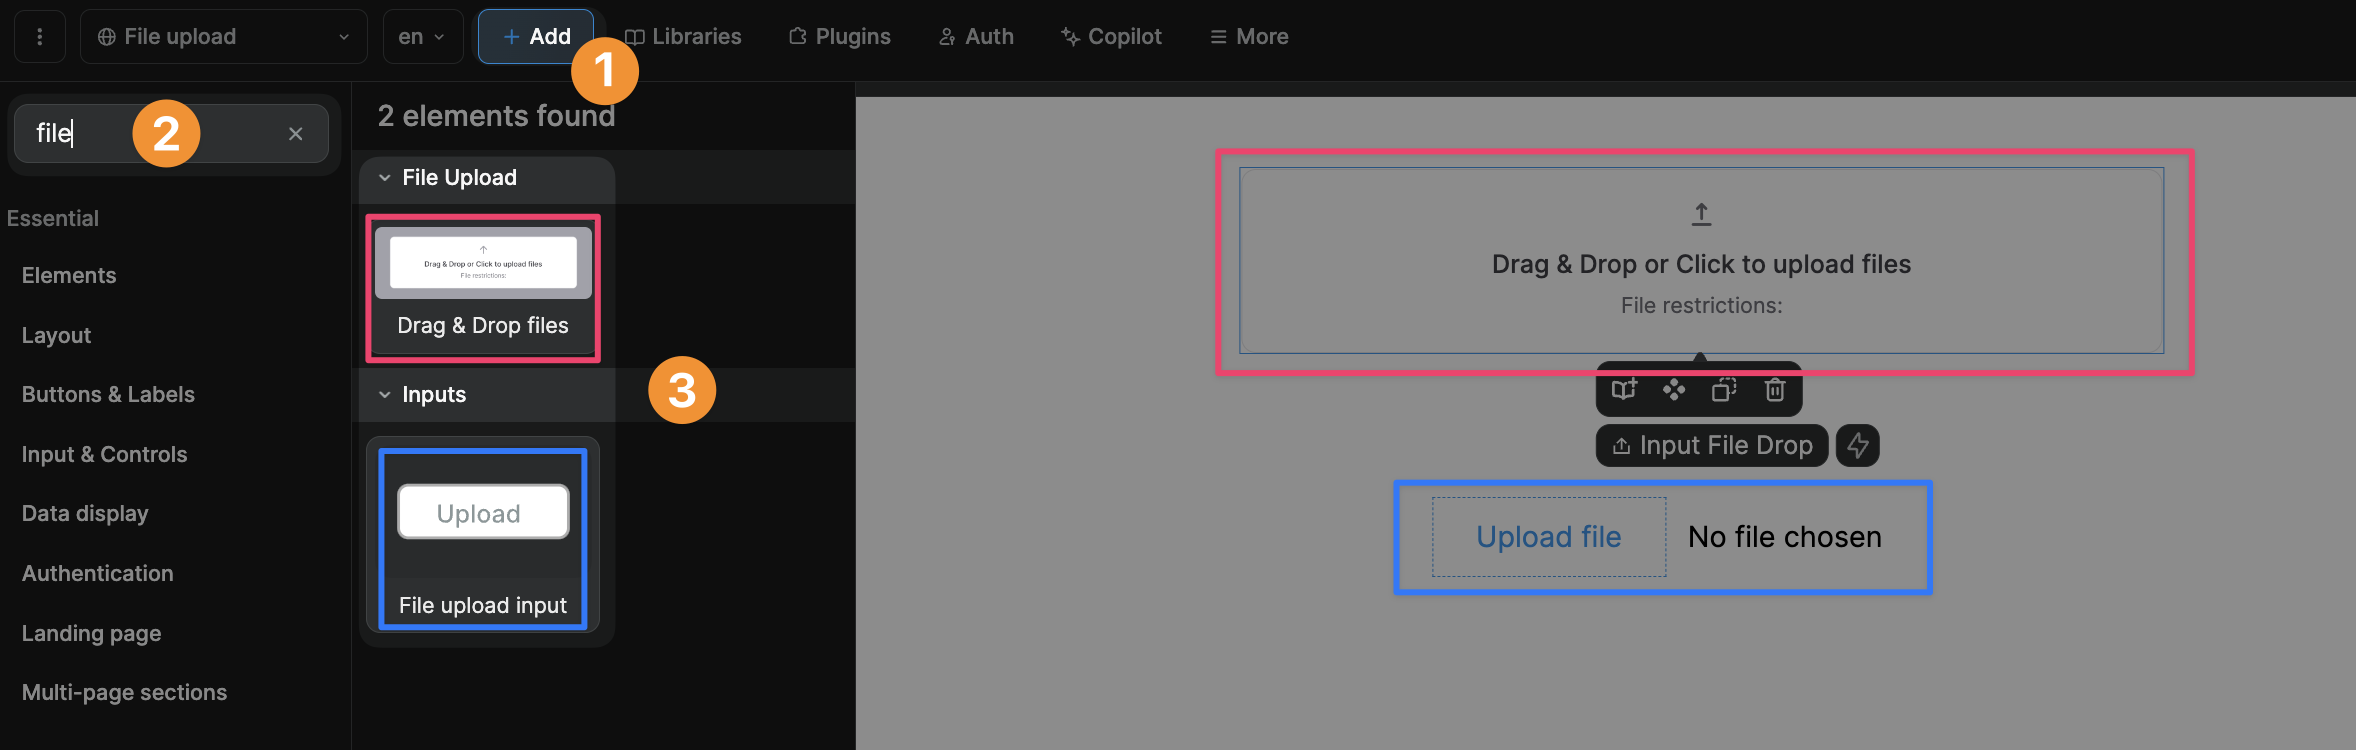Click the Essential section heading

(x=53, y=218)
